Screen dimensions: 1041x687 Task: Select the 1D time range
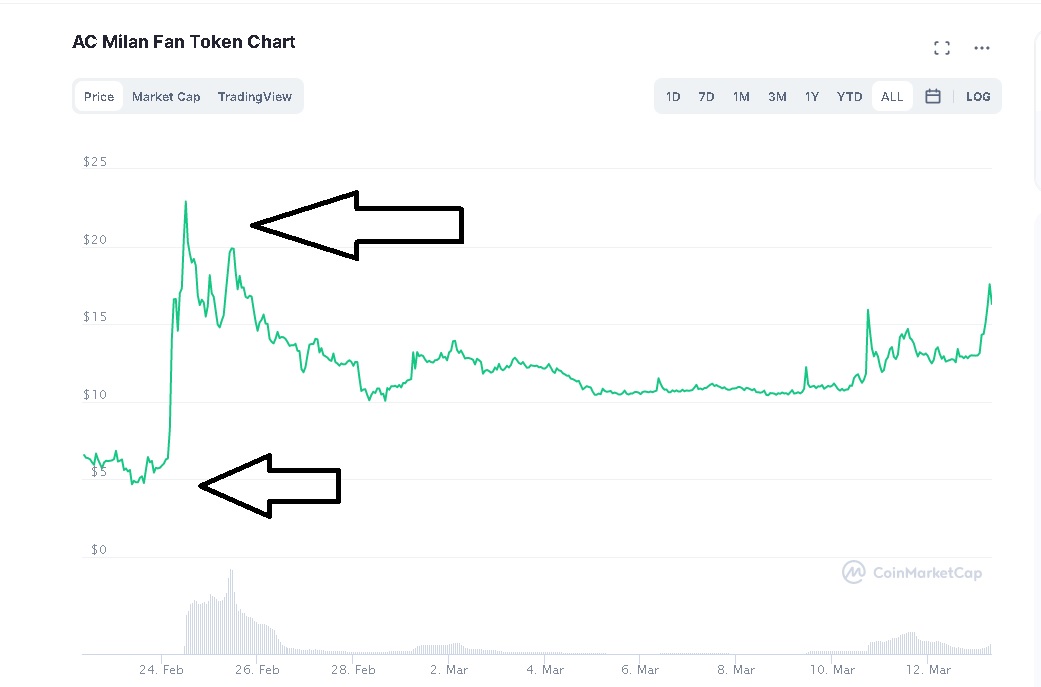click(x=673, y=97)
